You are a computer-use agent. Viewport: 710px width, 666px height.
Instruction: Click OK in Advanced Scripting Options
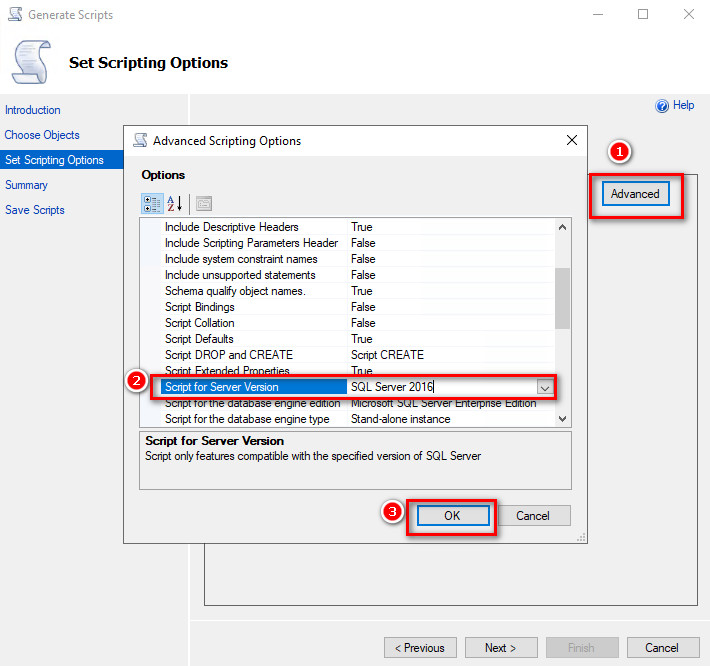(x=452, y=516)
